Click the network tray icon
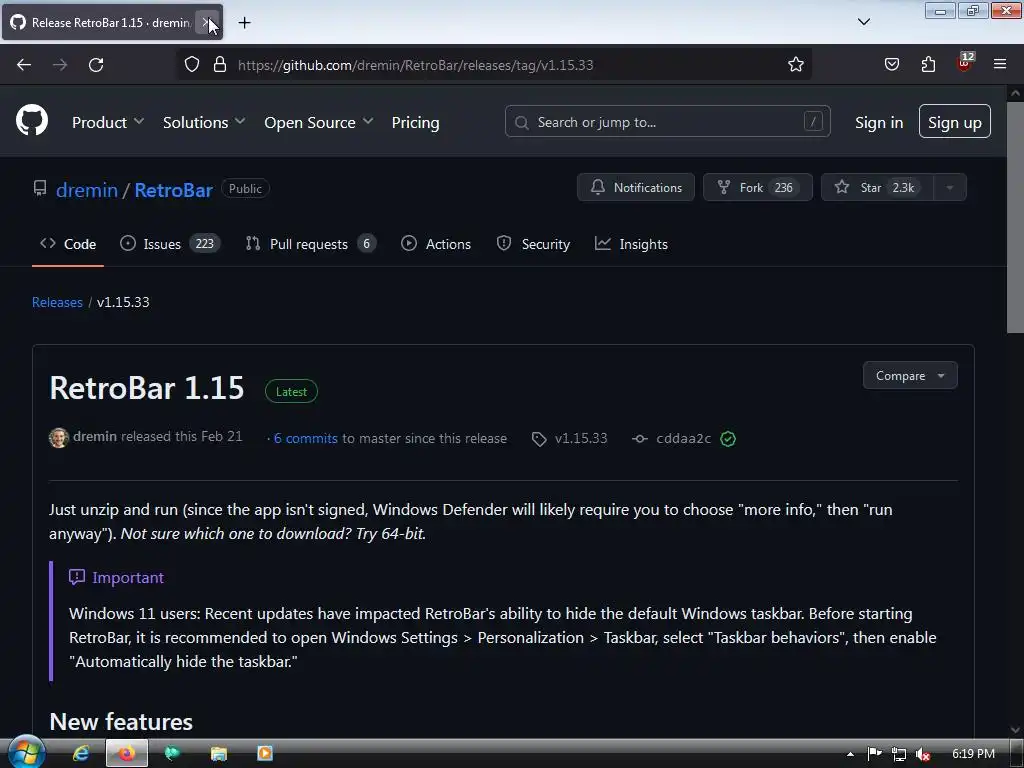The height and width of the screenshot is (768, 1024). tap(899, 754)
